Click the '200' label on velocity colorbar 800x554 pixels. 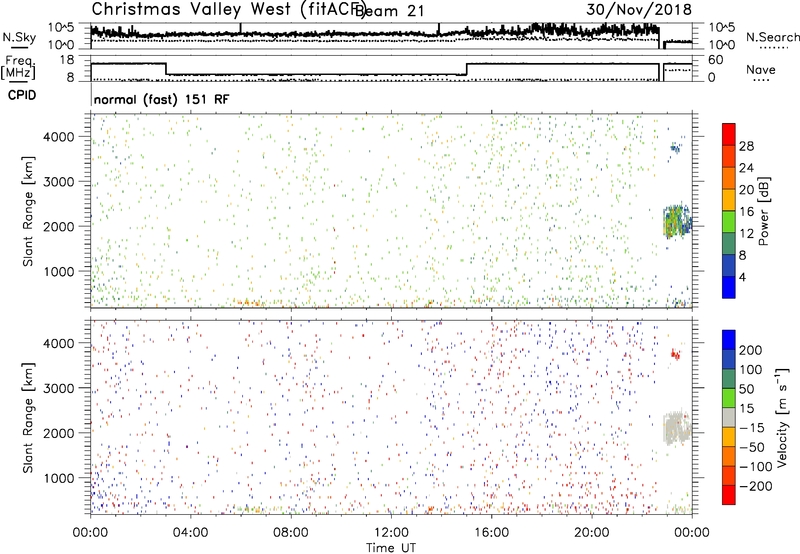point(750,350)
